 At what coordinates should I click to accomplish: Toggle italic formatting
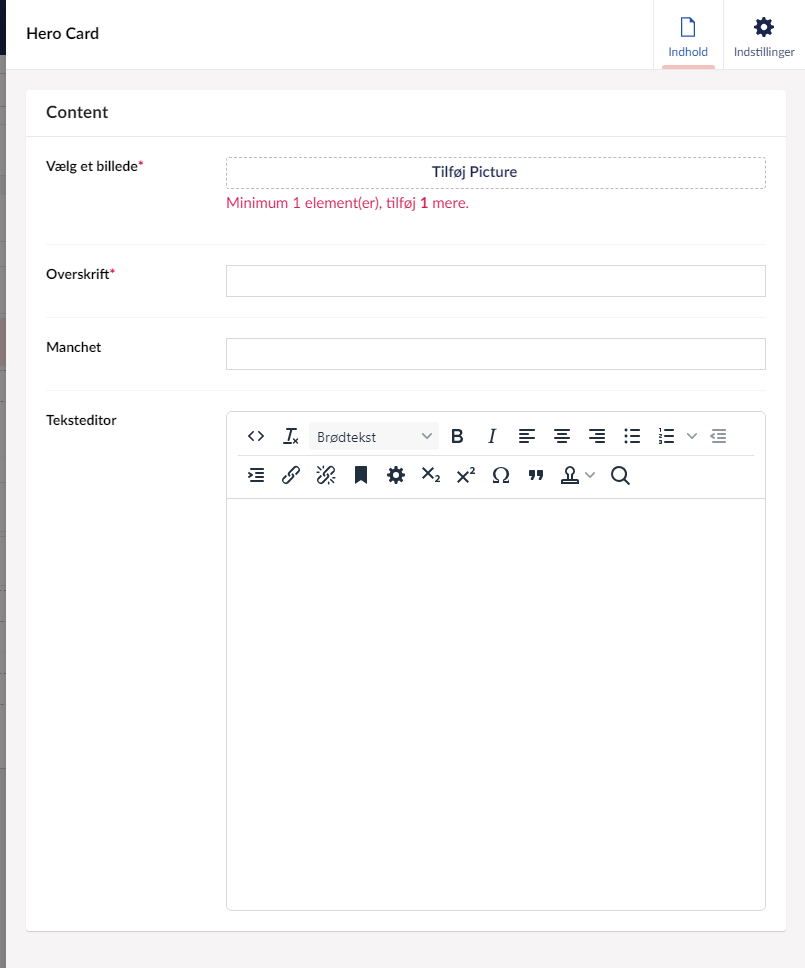coord(492,436)
